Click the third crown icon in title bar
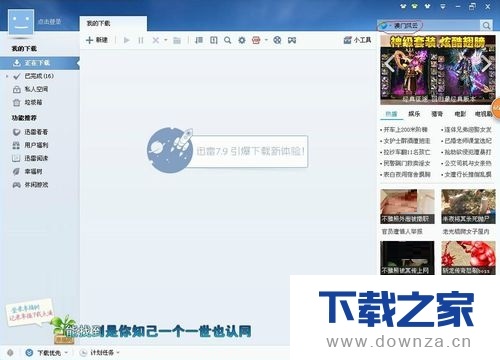 coord(427,6)
